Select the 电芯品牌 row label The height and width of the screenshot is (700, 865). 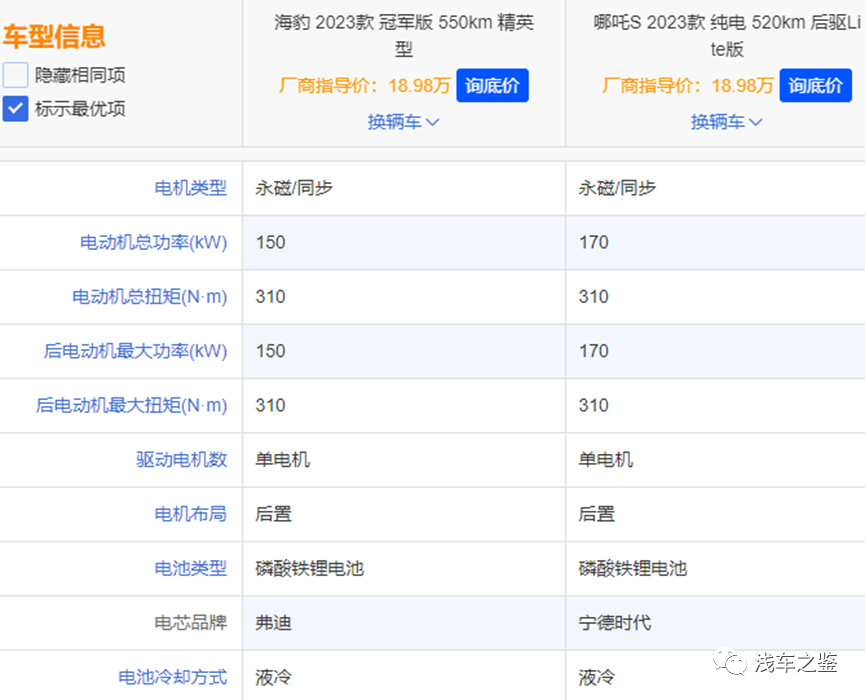(190, 623)
